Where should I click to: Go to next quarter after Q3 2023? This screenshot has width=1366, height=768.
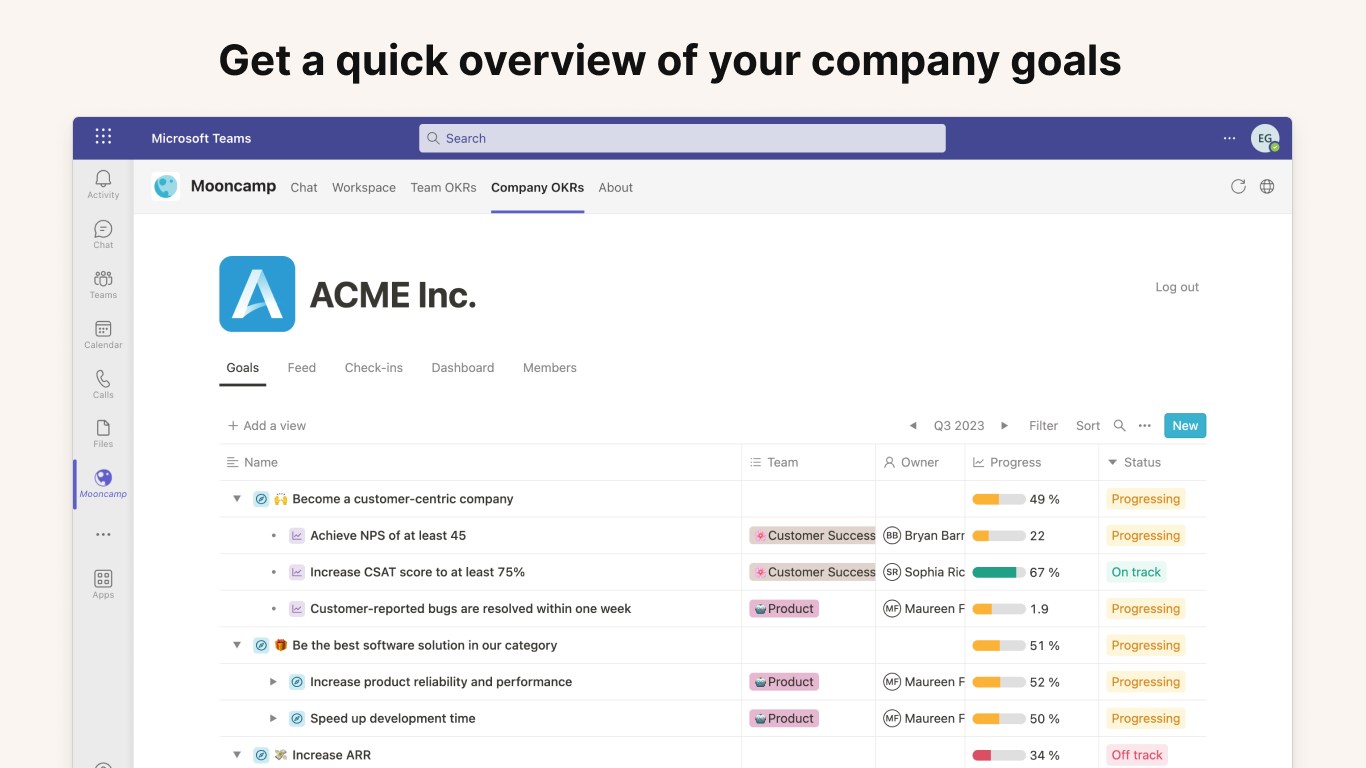1005,426
